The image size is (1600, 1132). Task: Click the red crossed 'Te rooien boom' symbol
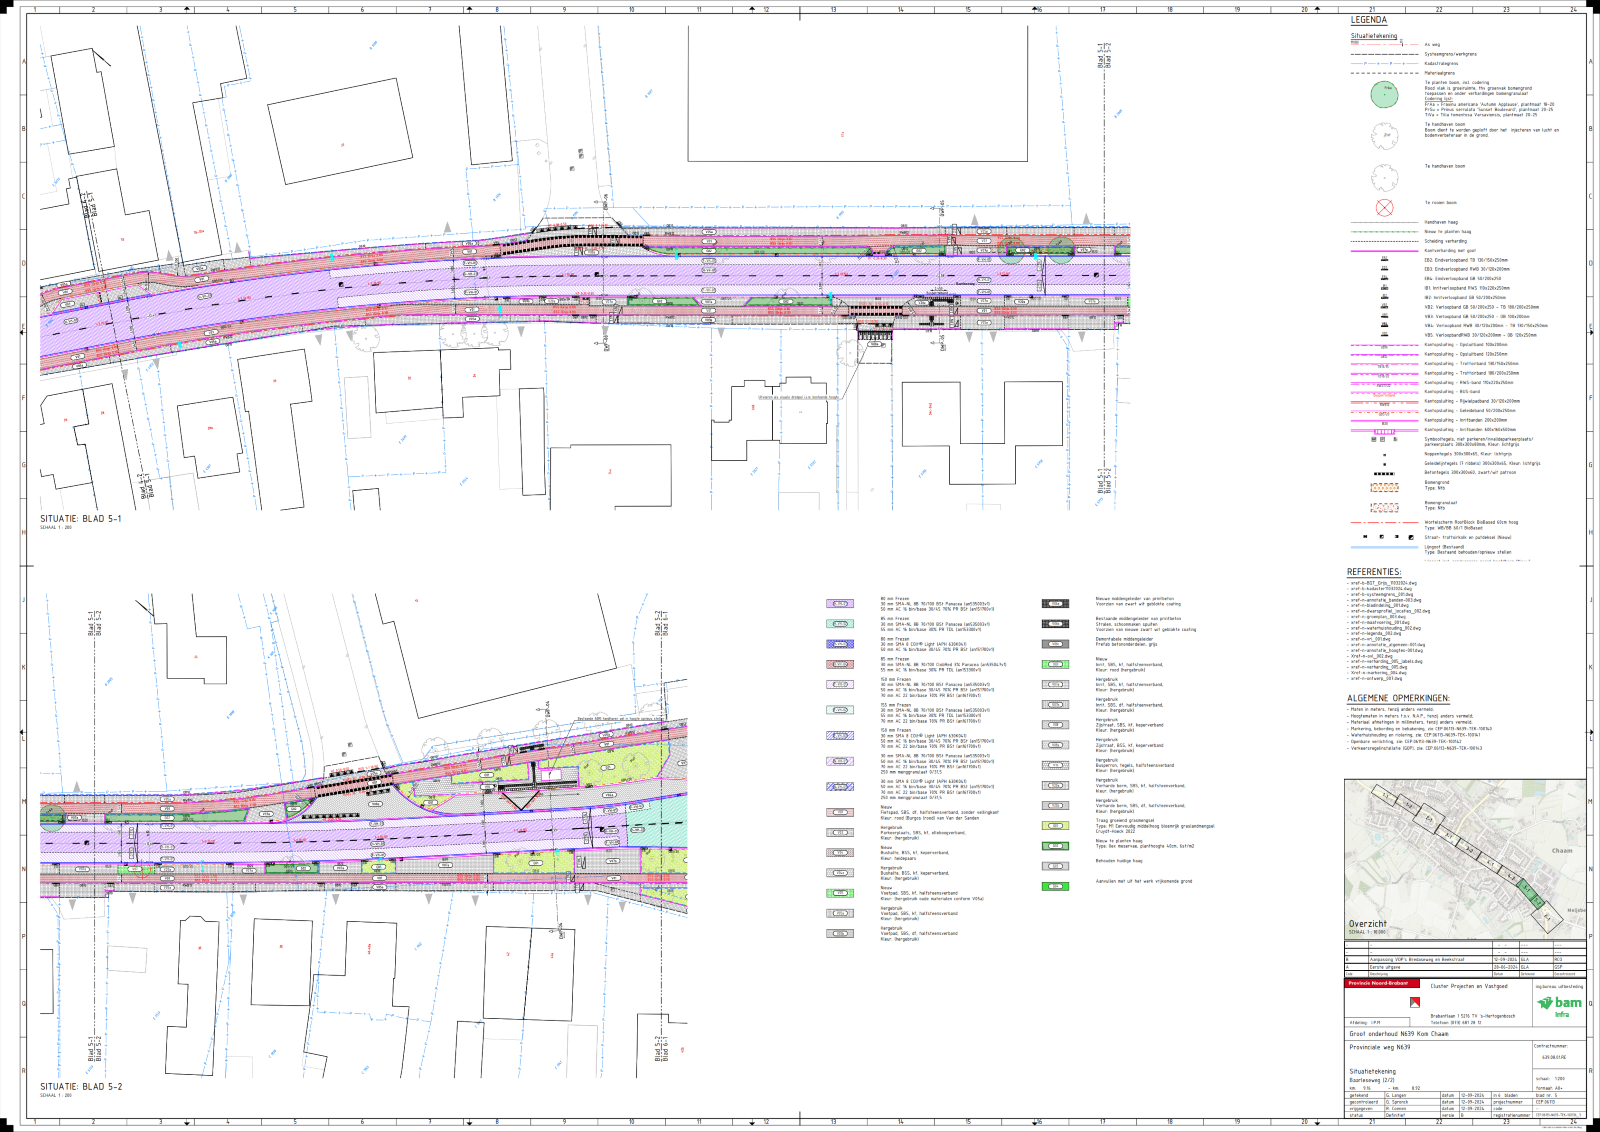(x=1384, y=207)
